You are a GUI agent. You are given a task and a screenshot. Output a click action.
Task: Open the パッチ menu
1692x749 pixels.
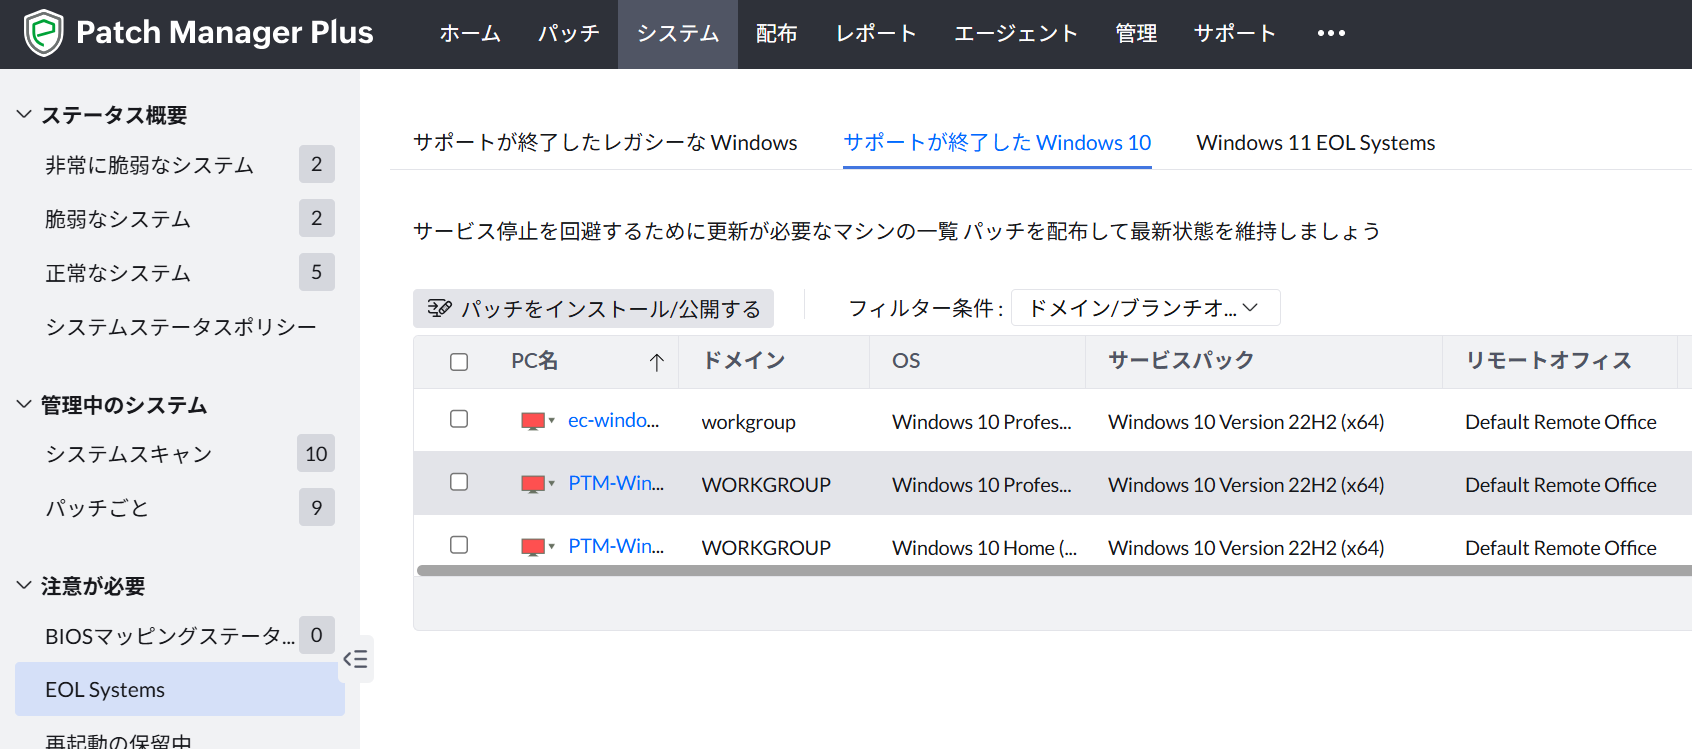[x=568, y=34]
